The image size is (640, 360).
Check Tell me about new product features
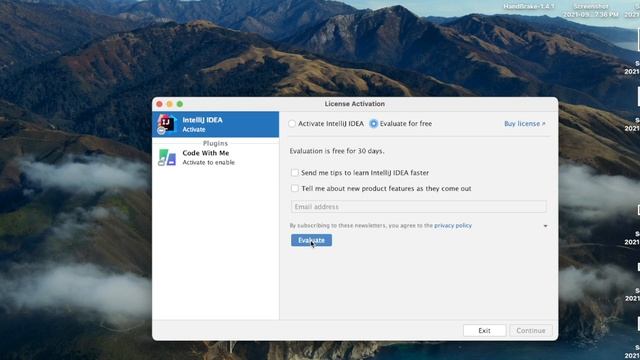pos(294,188)
